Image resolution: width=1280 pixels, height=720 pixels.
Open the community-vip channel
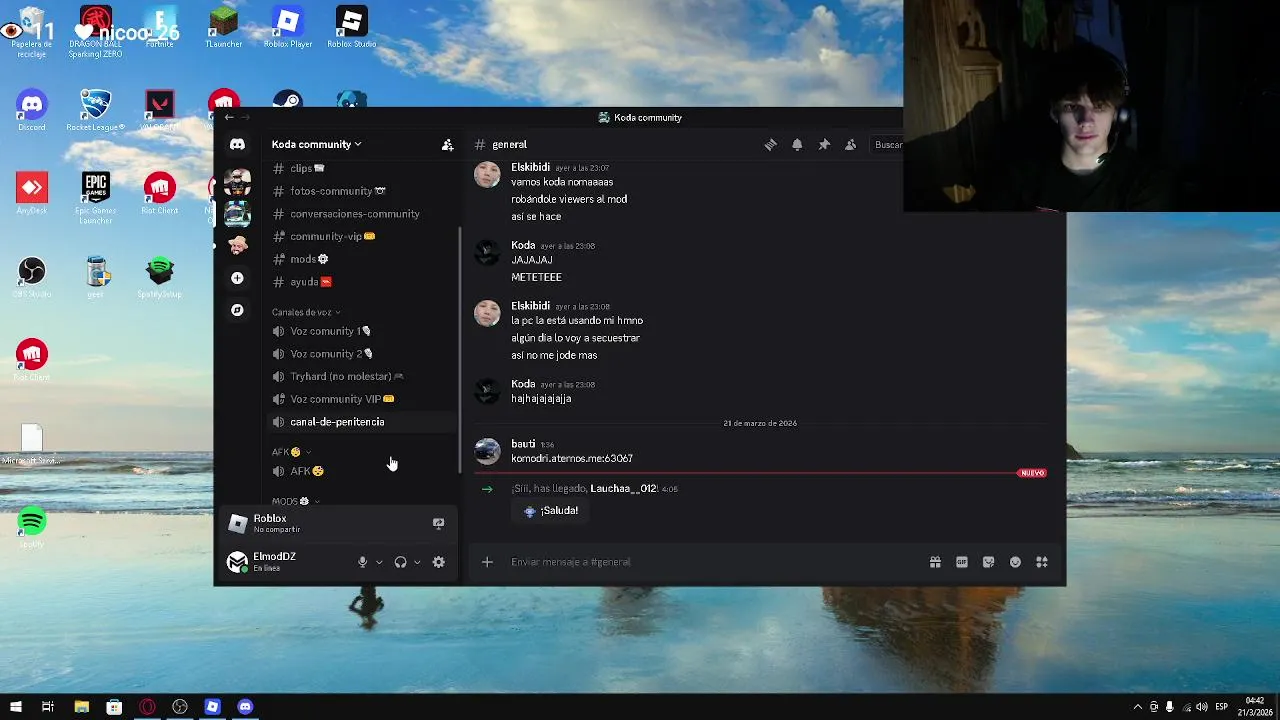pos(362,236)
